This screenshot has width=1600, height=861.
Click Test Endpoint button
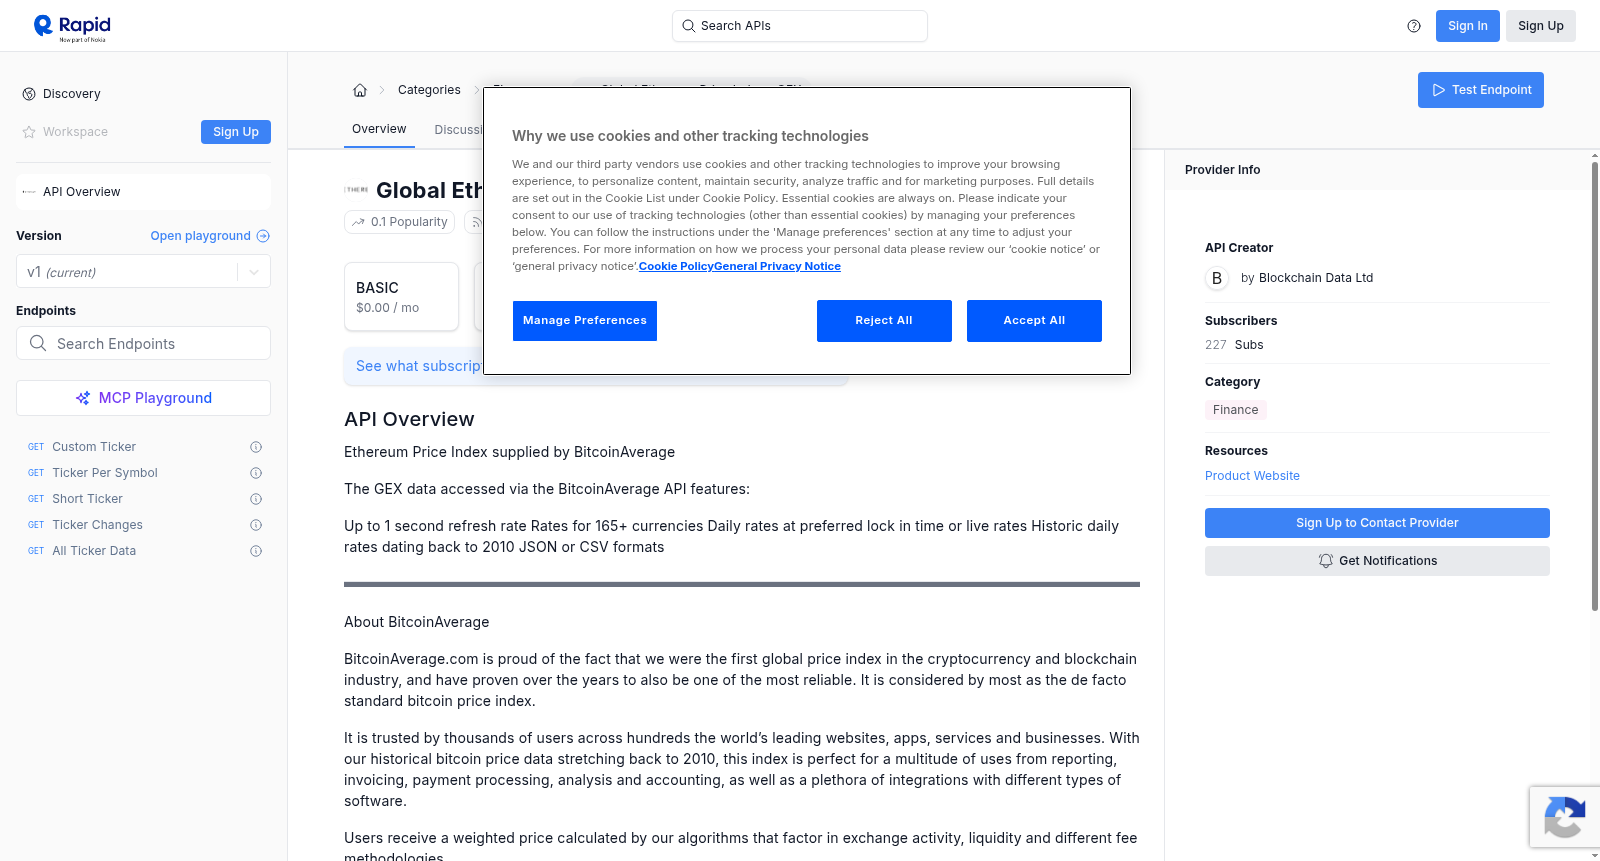click(x=1481, y=90)
